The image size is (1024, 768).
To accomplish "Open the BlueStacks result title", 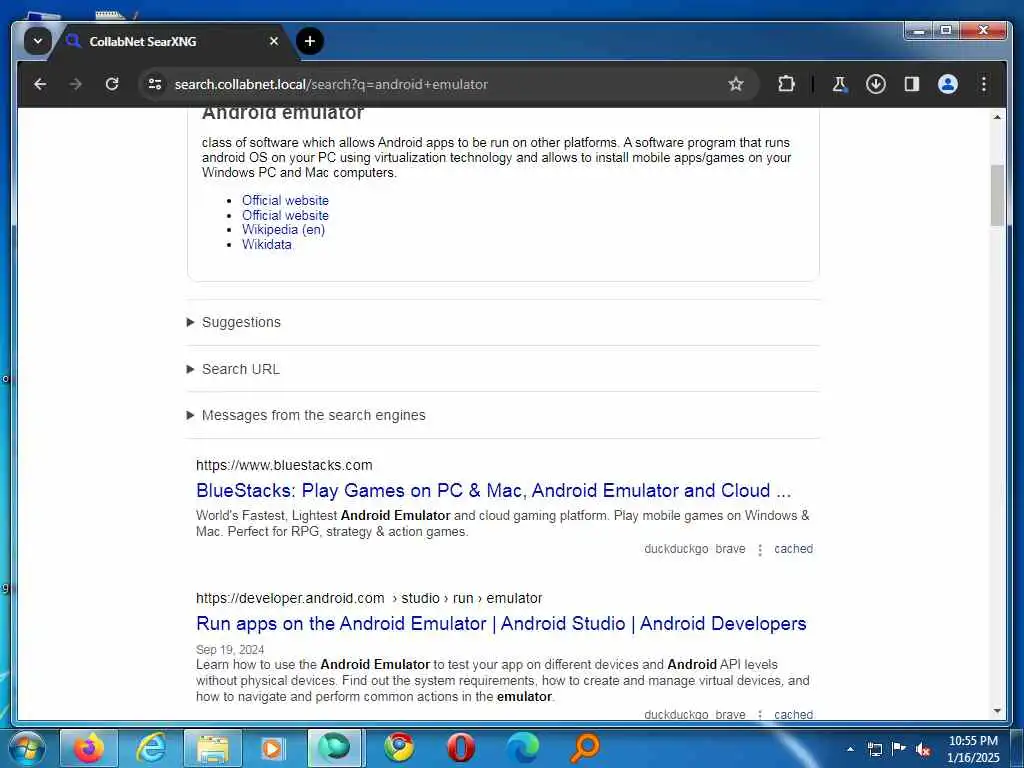I will [x=493, y=490].
